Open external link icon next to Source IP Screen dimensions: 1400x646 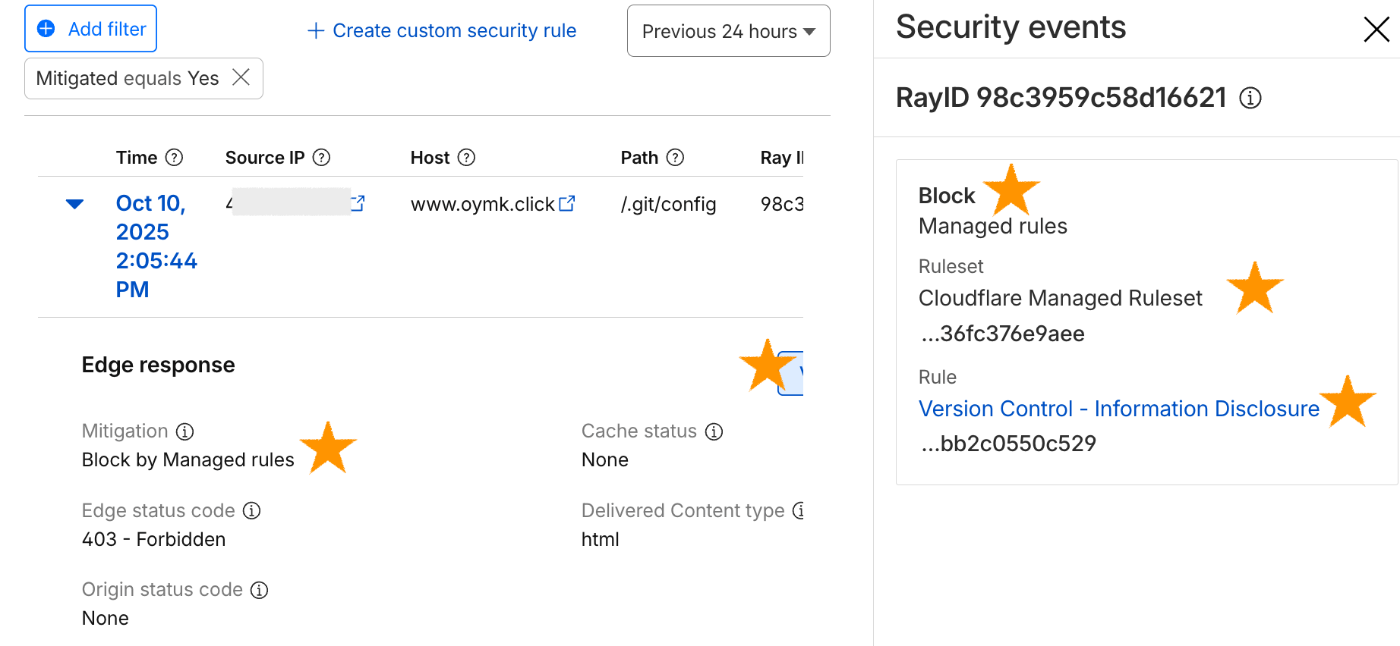[357, 204]
